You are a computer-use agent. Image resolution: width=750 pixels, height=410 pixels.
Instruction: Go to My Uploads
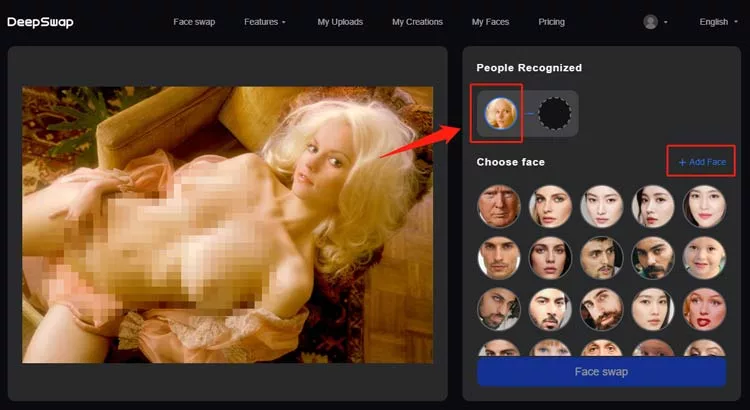pos(340,22)
